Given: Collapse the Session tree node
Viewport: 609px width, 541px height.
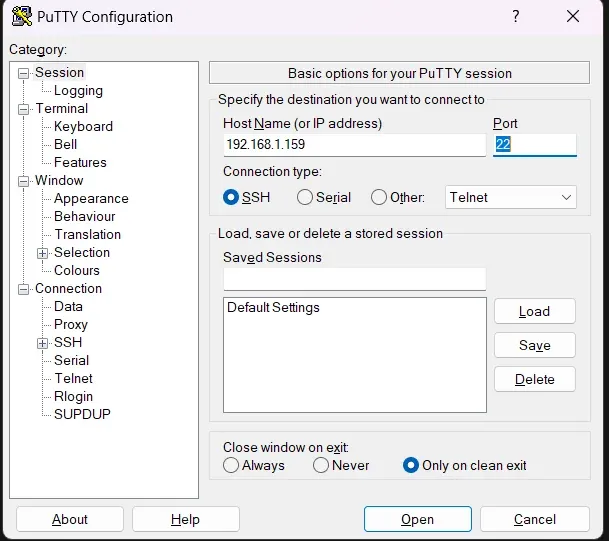Looking at the screenshot, I should pyautogui.click(x=24, y=73).
